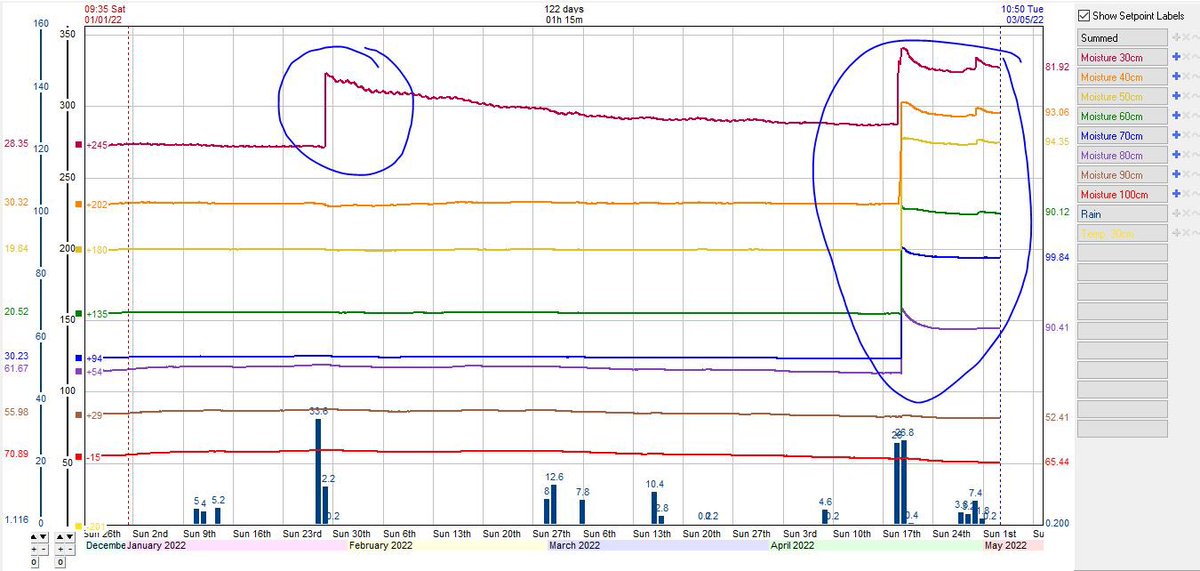The width and height of the screenshot is (1200, 571).
Task: Click the 0 reset button under the blue rain axis
Action: tap(34, 562)
